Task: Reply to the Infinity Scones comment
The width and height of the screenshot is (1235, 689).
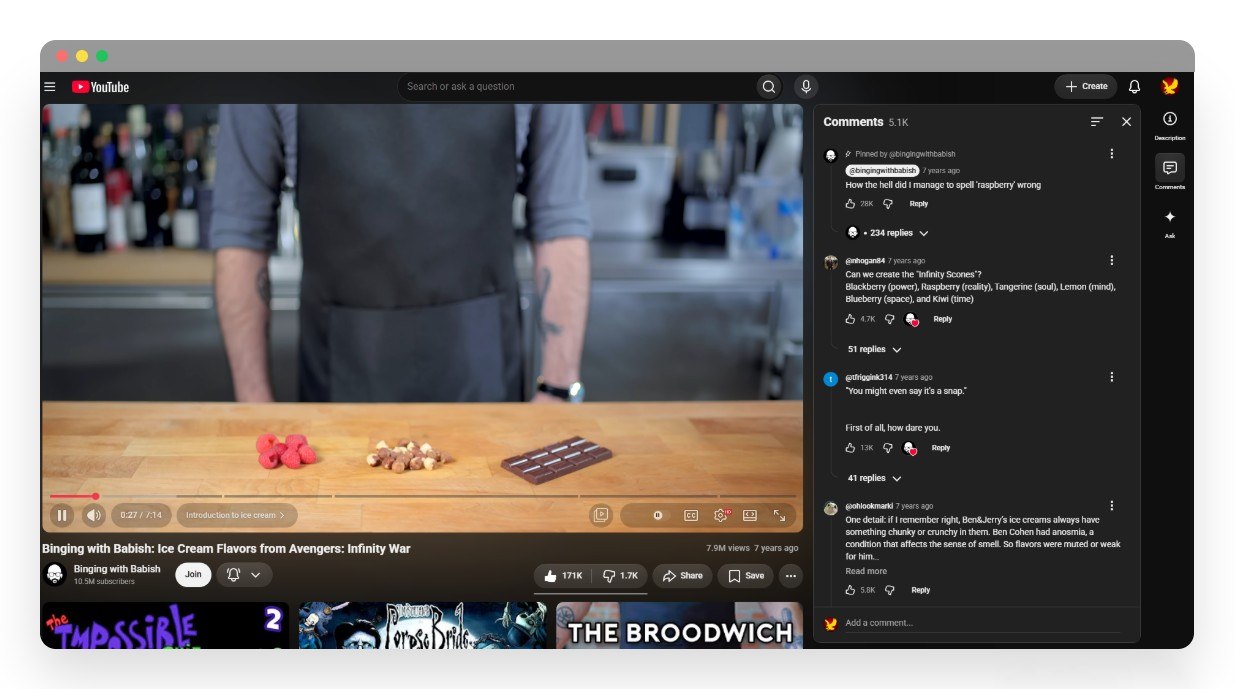Action: (x=943, y=319)
